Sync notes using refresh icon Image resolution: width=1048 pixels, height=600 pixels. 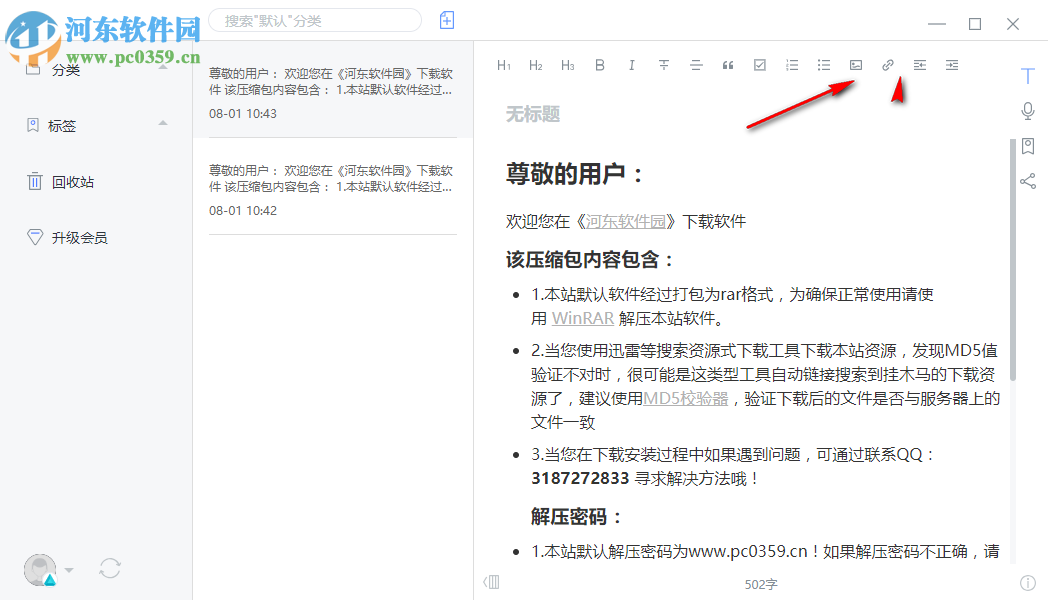[110, 569]
